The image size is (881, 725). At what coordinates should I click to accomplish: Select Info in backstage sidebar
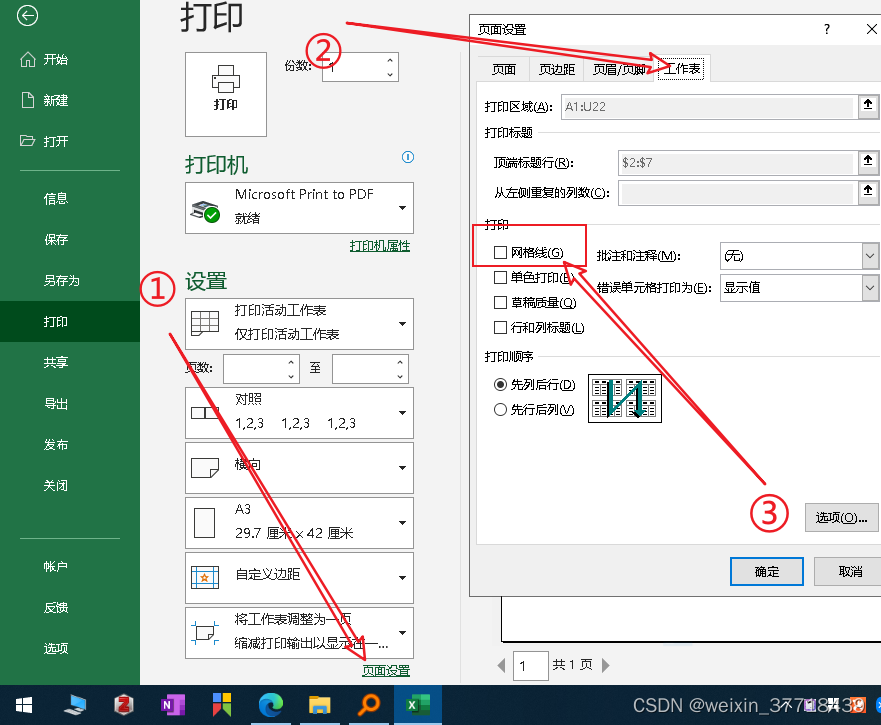coord(70,198)
